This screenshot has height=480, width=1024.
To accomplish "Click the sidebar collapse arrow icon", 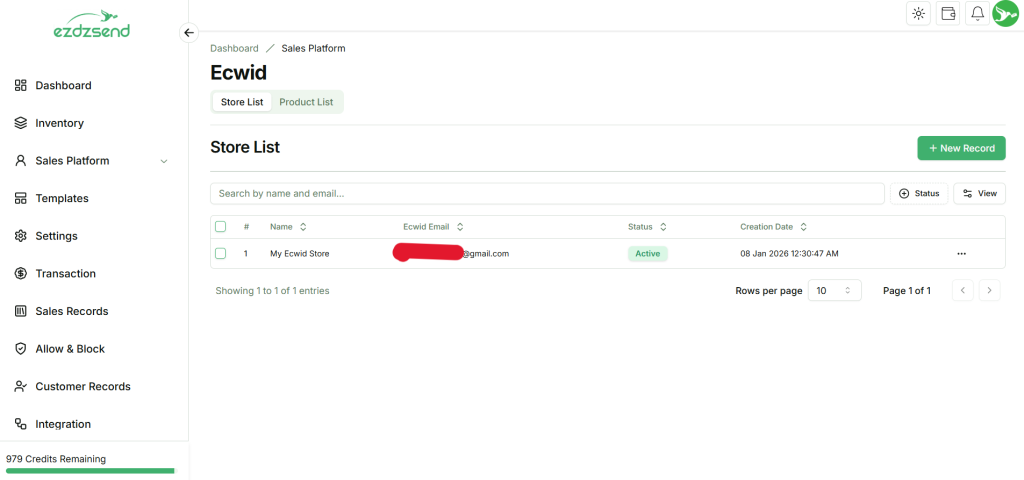I will click(x=189, y=32).
